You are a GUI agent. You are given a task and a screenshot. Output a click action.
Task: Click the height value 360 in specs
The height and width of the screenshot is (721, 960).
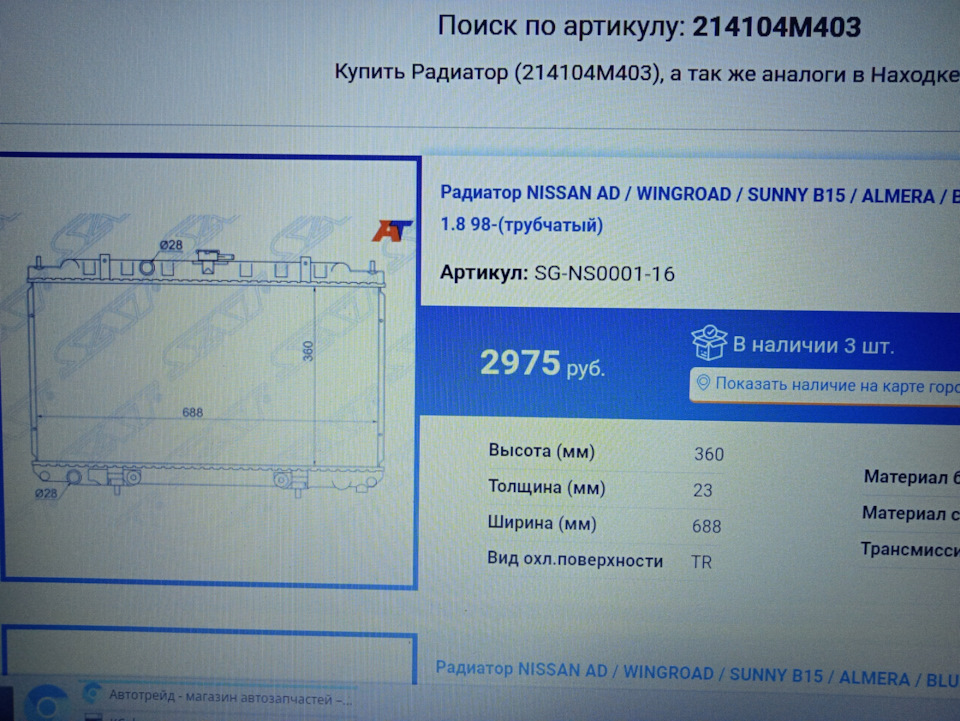click(x=708, y=454)
